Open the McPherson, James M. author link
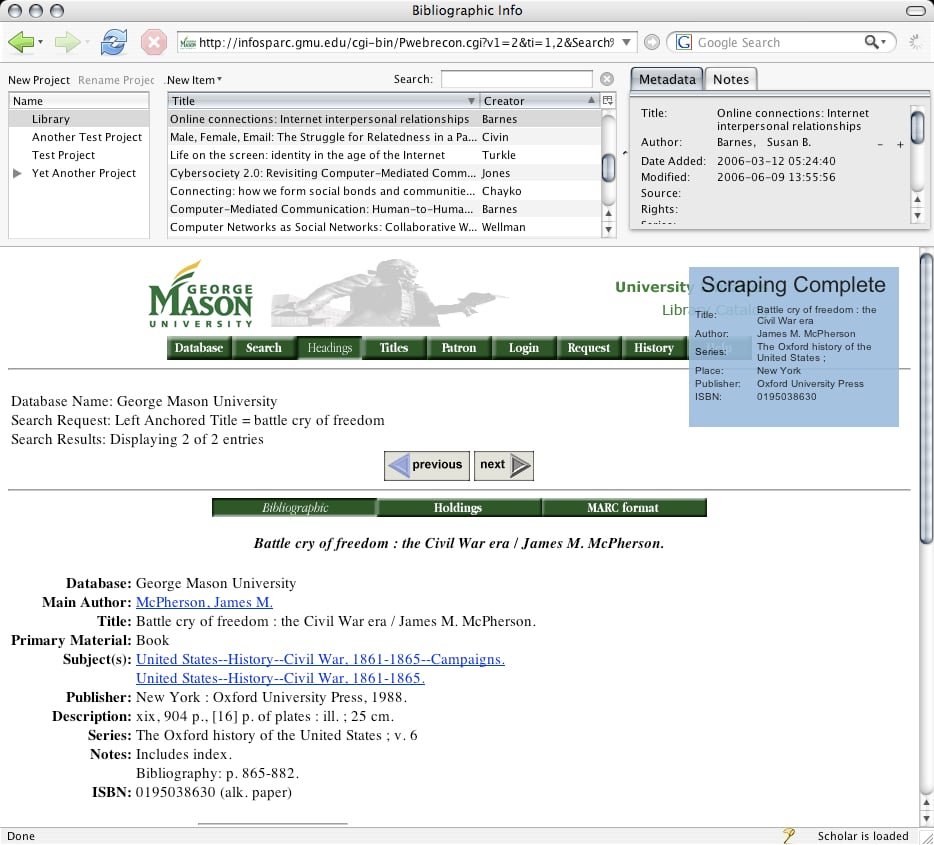The height and width of the screenshot is (845, 934). pyautogui.click(x=204, y=602)
